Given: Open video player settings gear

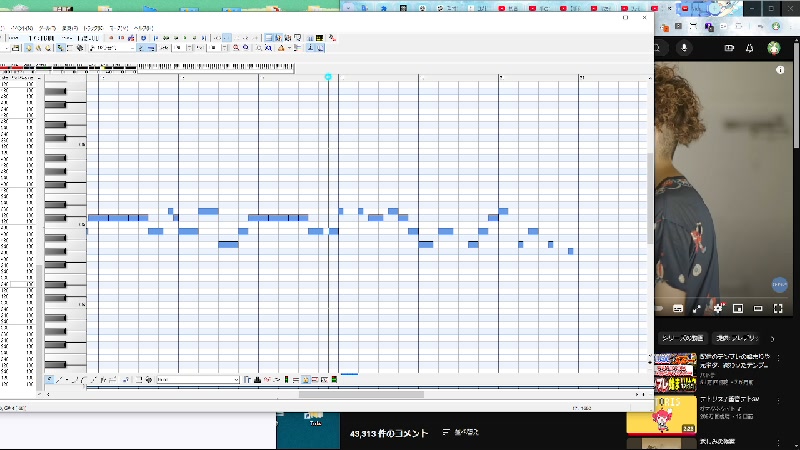Looking at the screenshot, I should point(718,308).
